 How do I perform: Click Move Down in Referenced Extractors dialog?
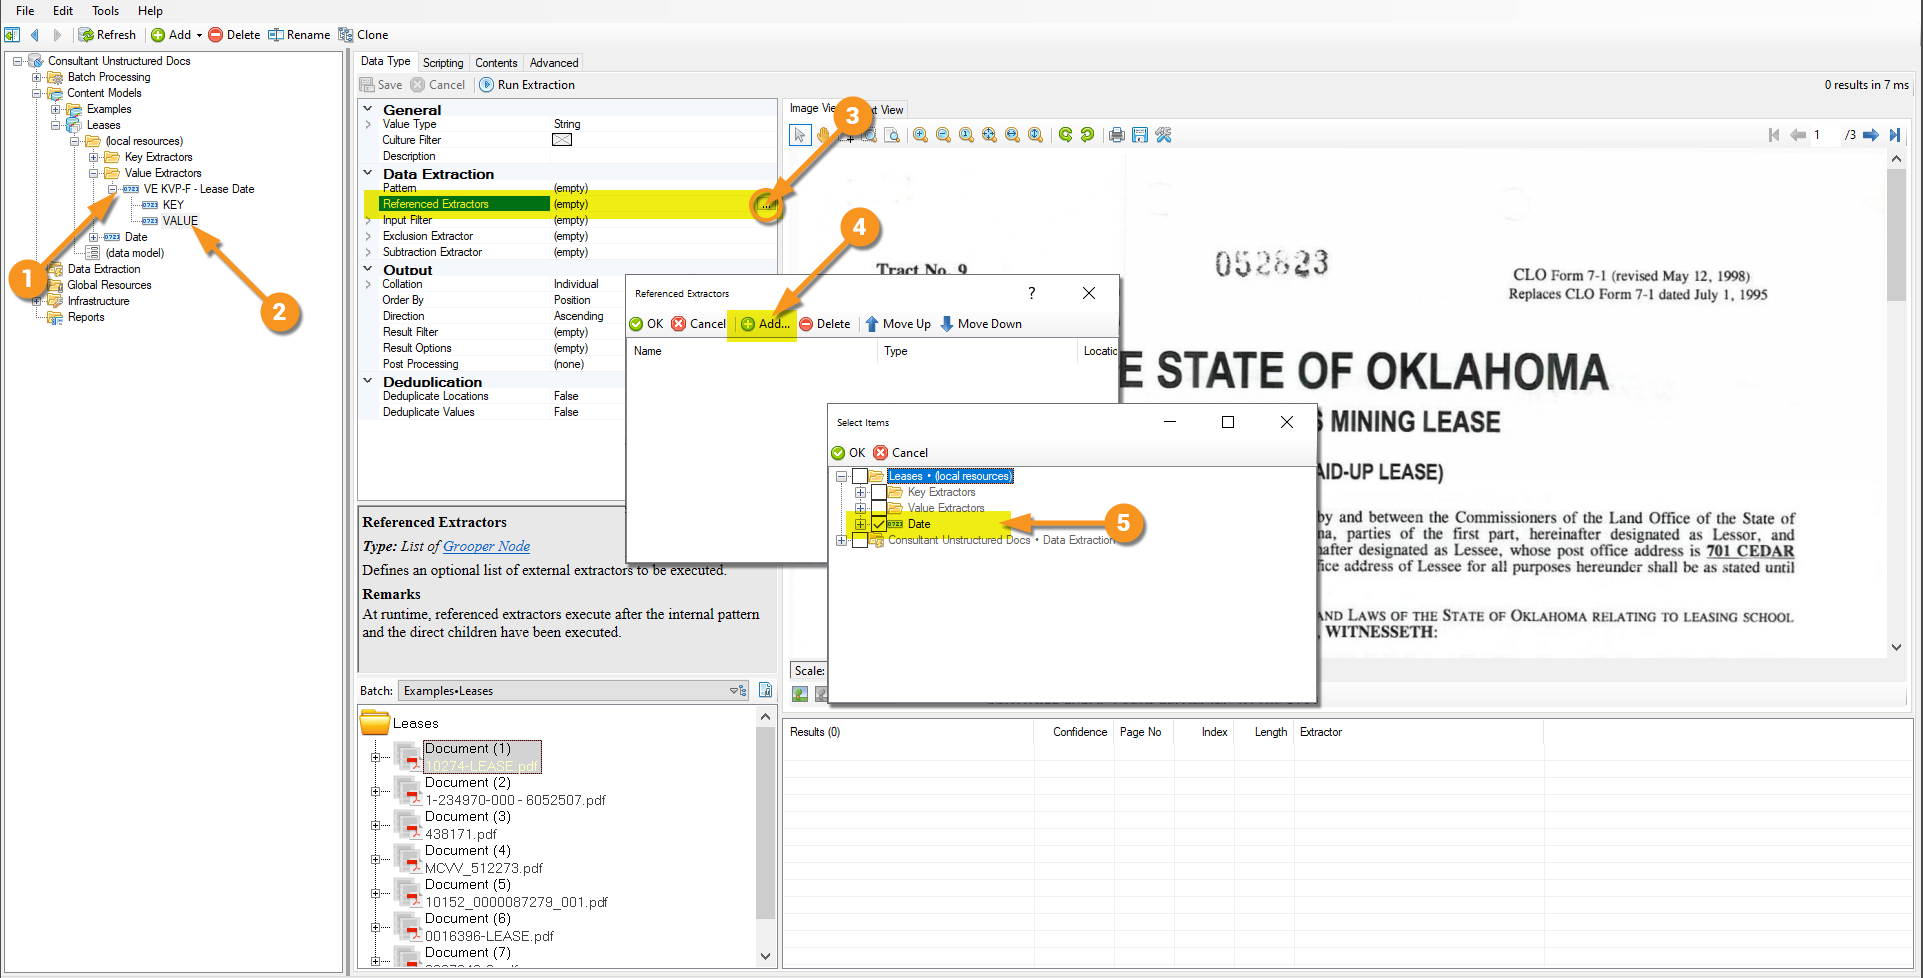pyautogui.click(x=980, y=324)
